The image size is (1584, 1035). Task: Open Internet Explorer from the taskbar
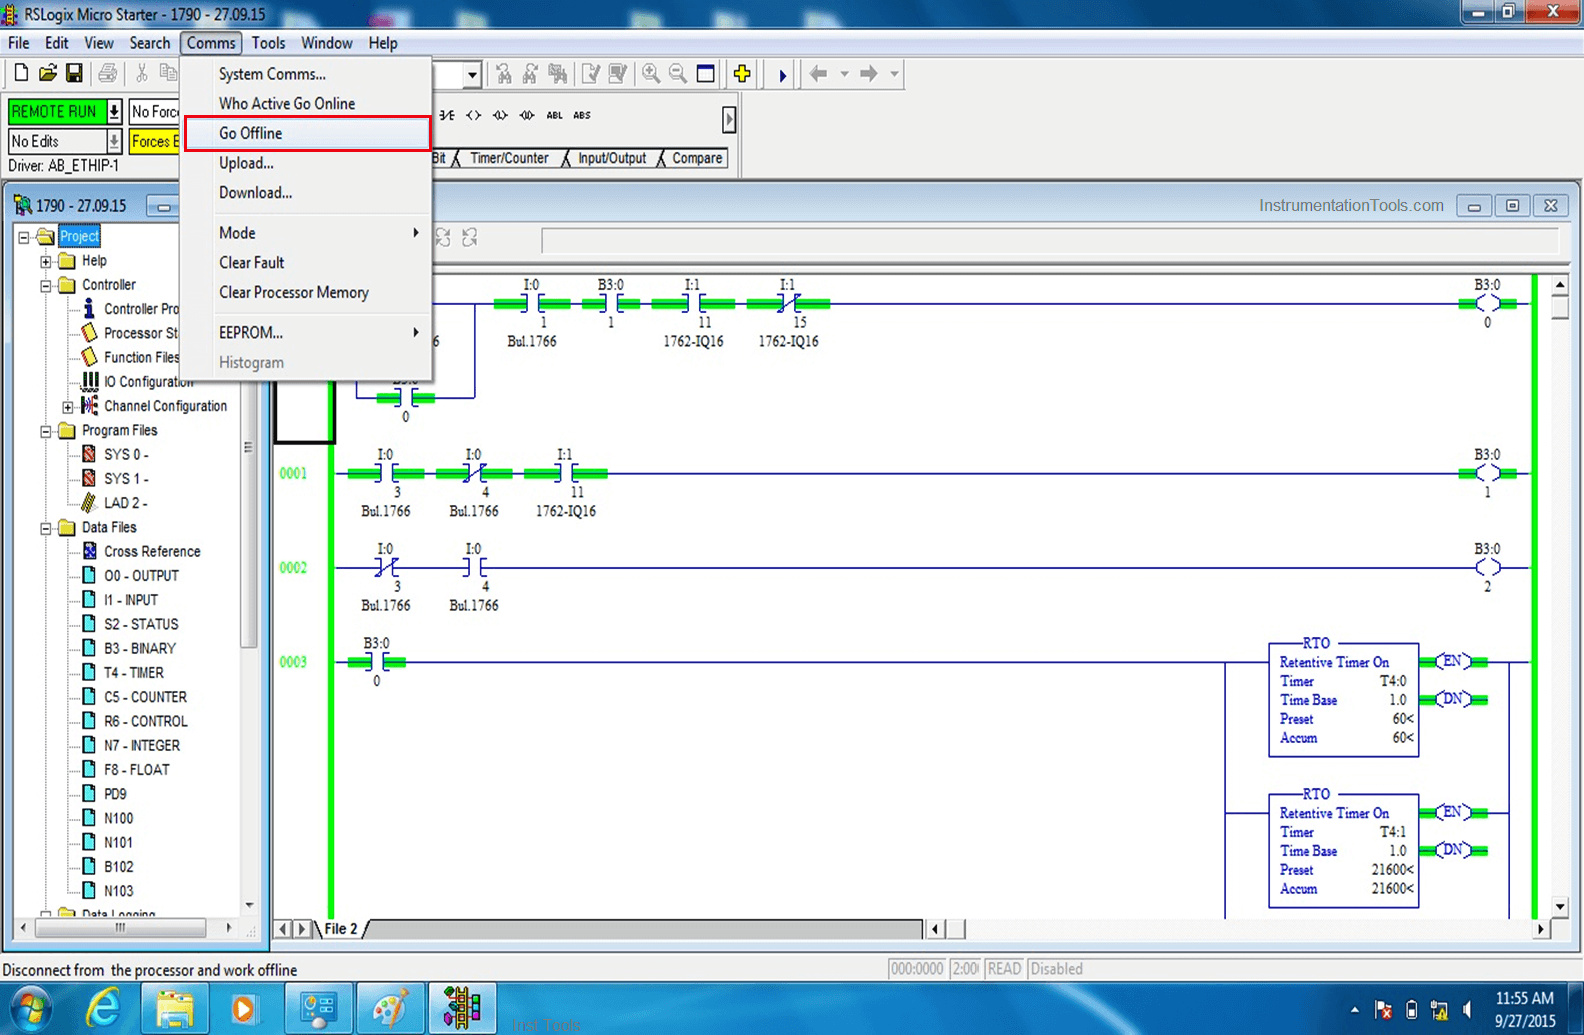point(103,1008)
